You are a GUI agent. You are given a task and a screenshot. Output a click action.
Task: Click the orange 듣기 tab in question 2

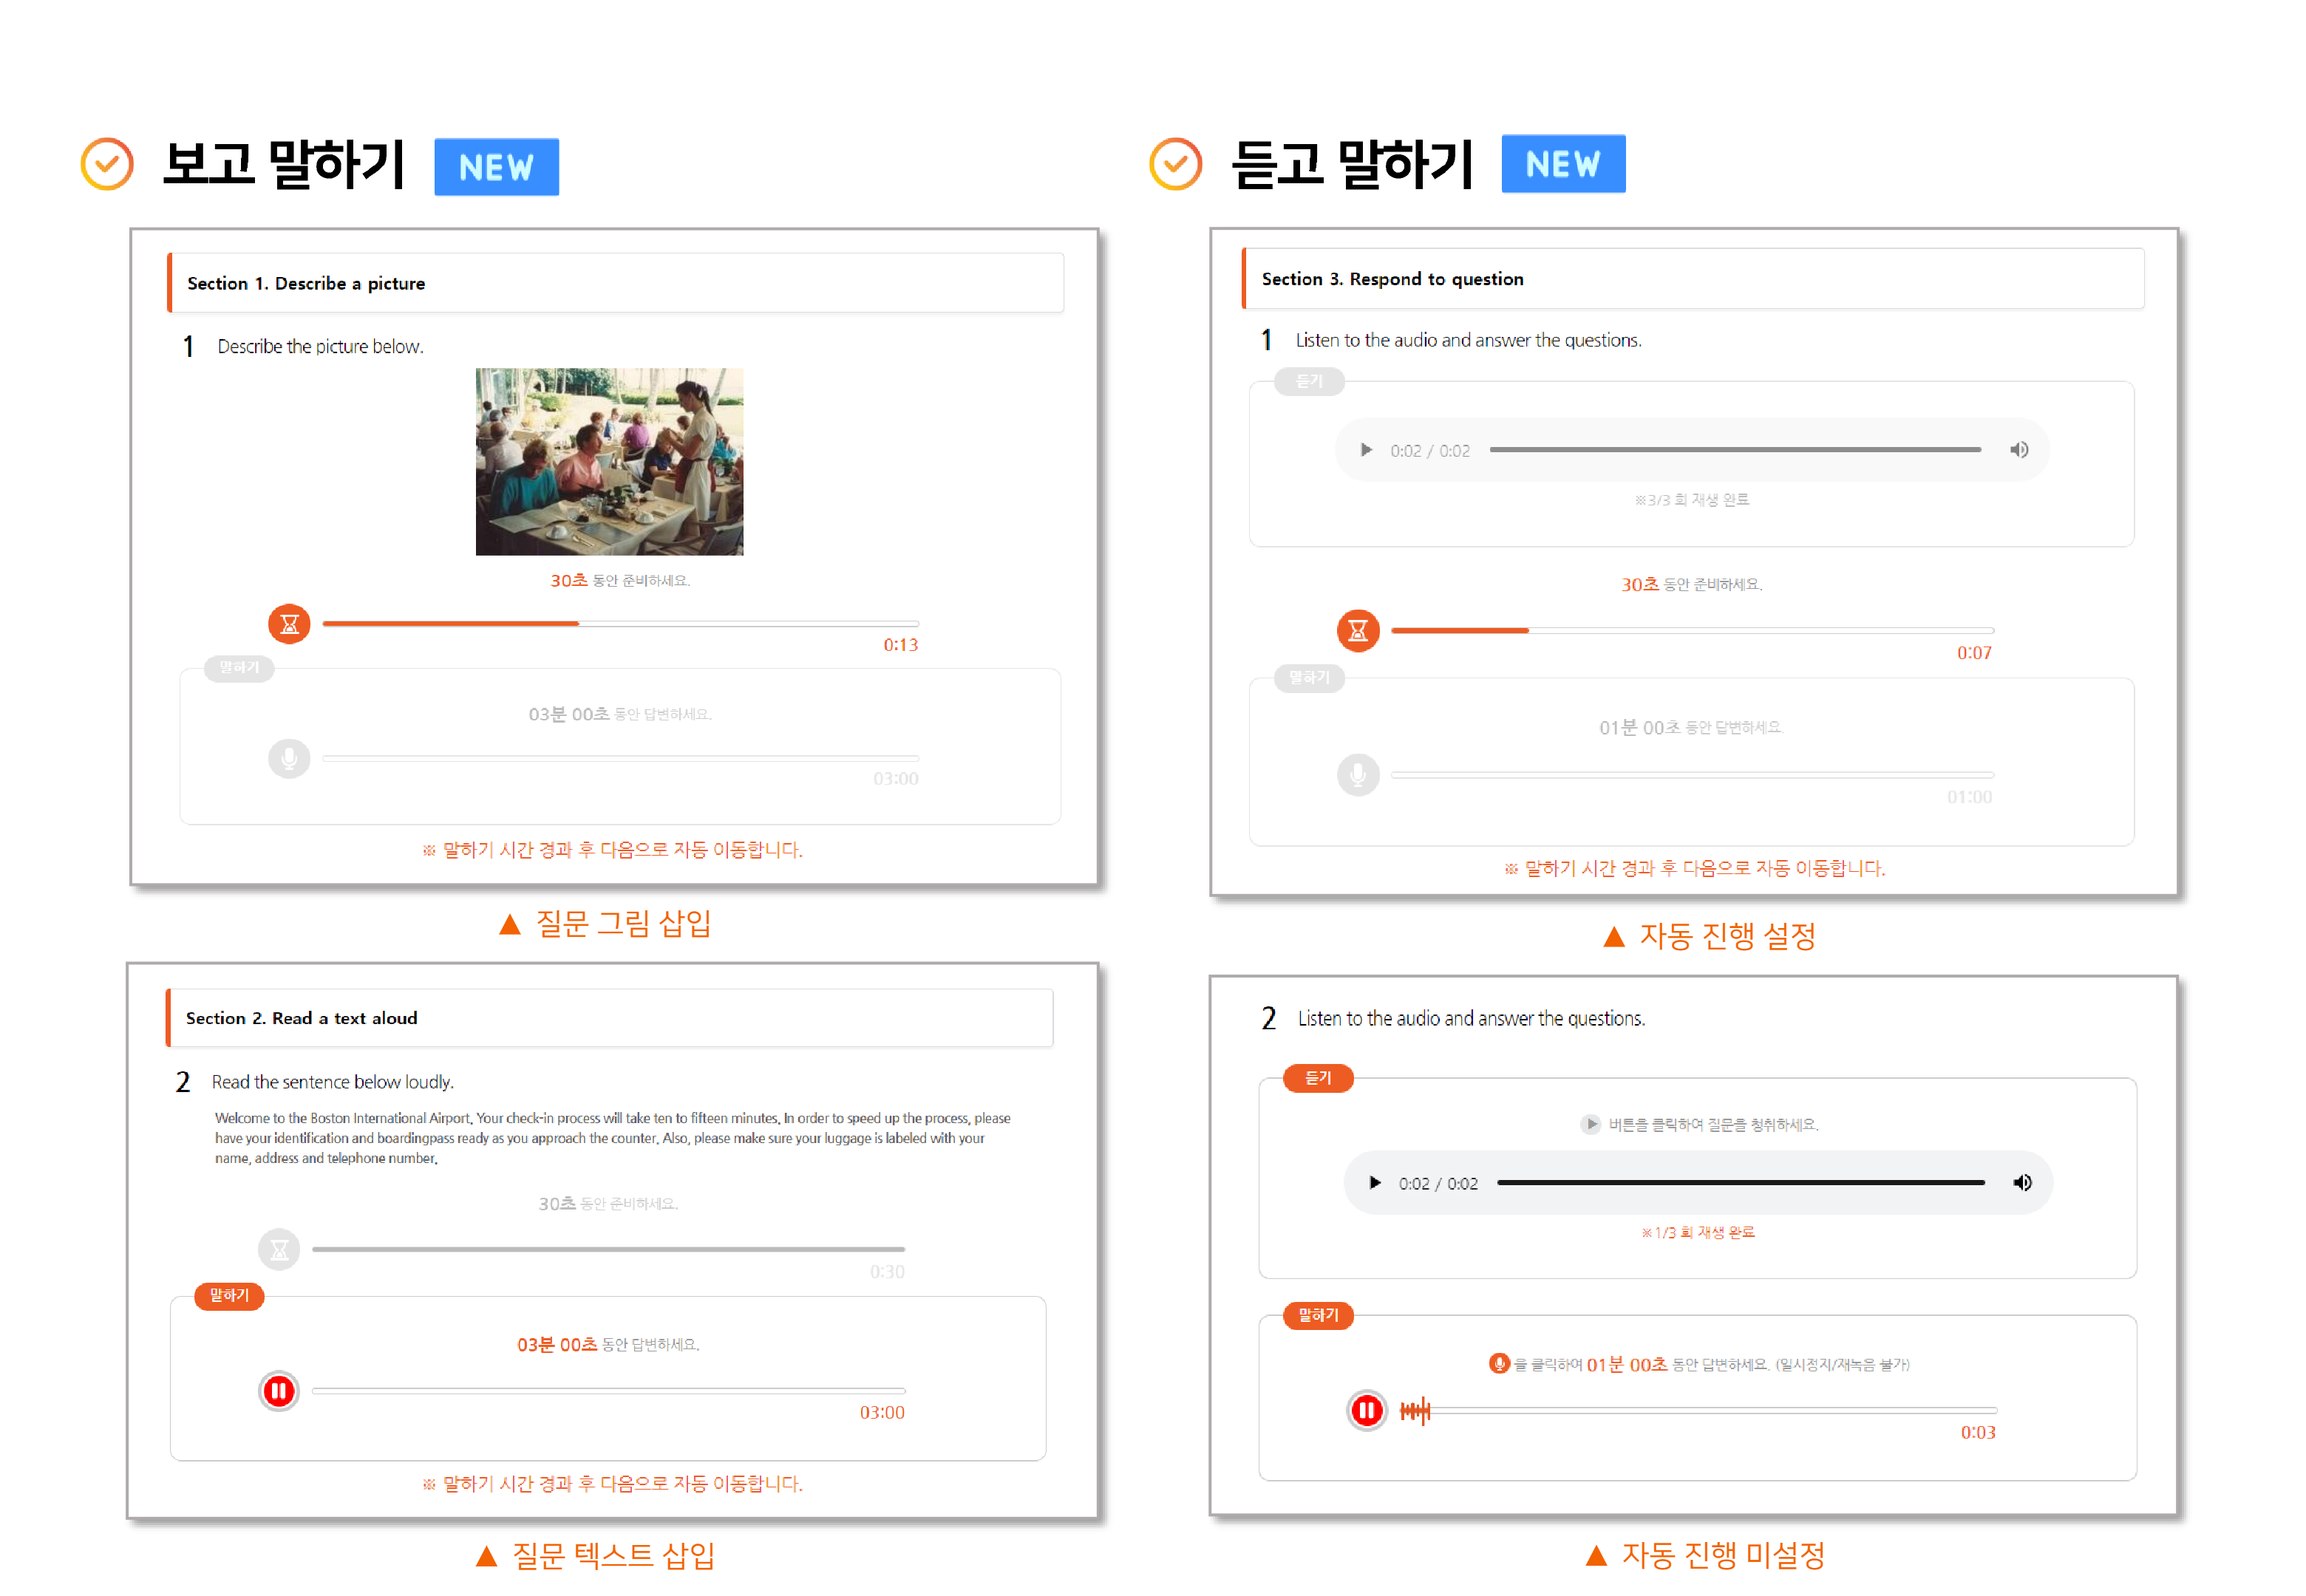(1318, 1078)
